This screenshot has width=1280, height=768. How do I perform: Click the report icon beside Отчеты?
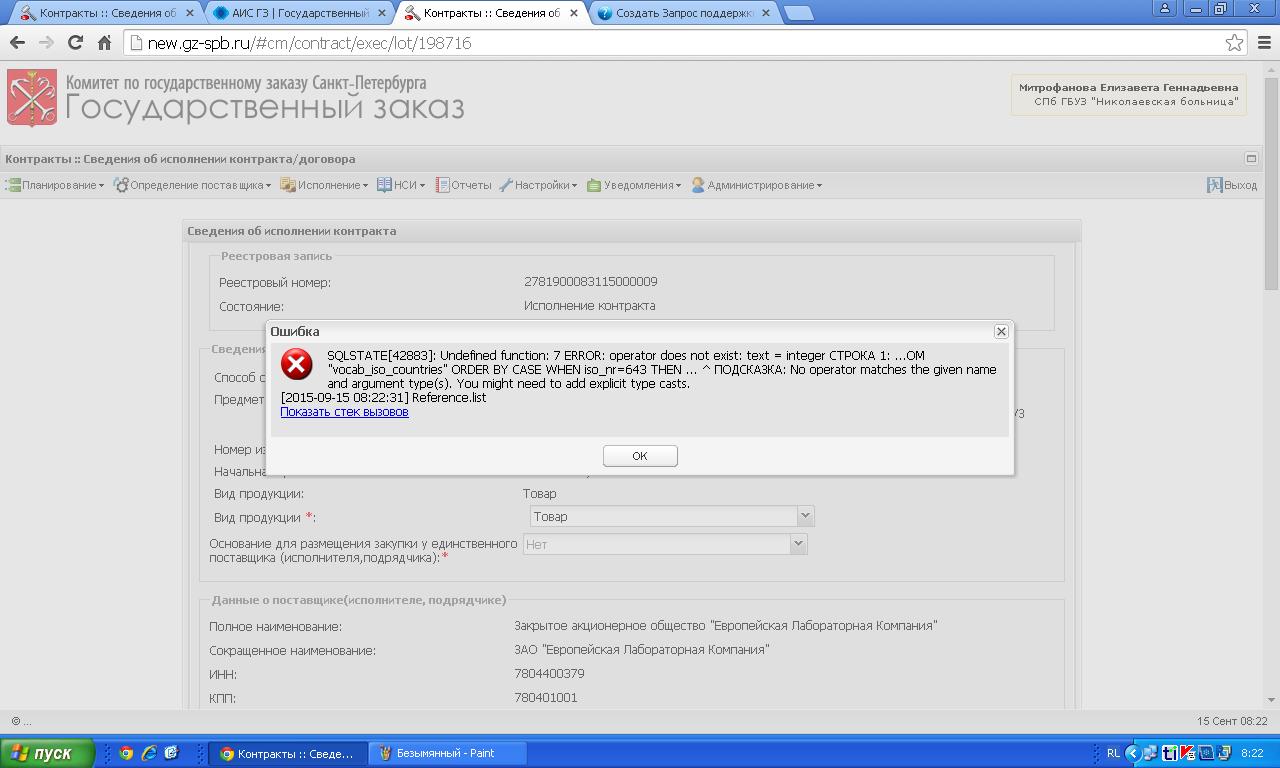[442, 185]
